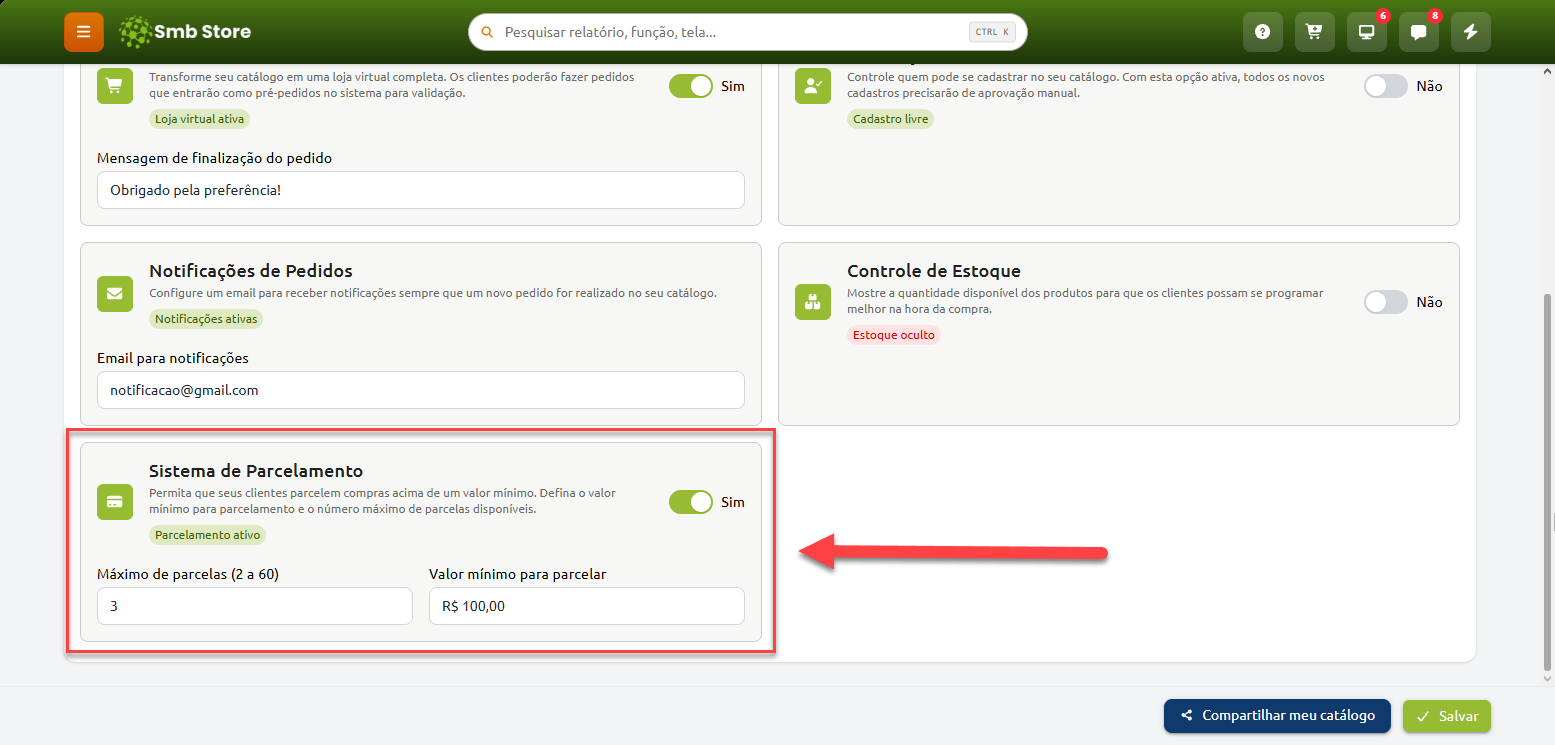Enable the manual registration approval toggle

coord(1386,86)
